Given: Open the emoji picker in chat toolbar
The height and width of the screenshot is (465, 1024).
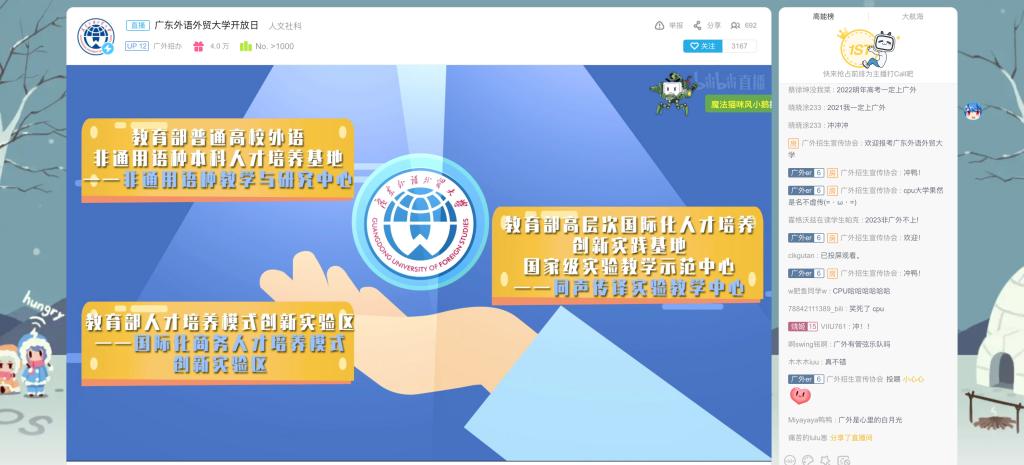Looking at the screenshot, I should point(790,460).
